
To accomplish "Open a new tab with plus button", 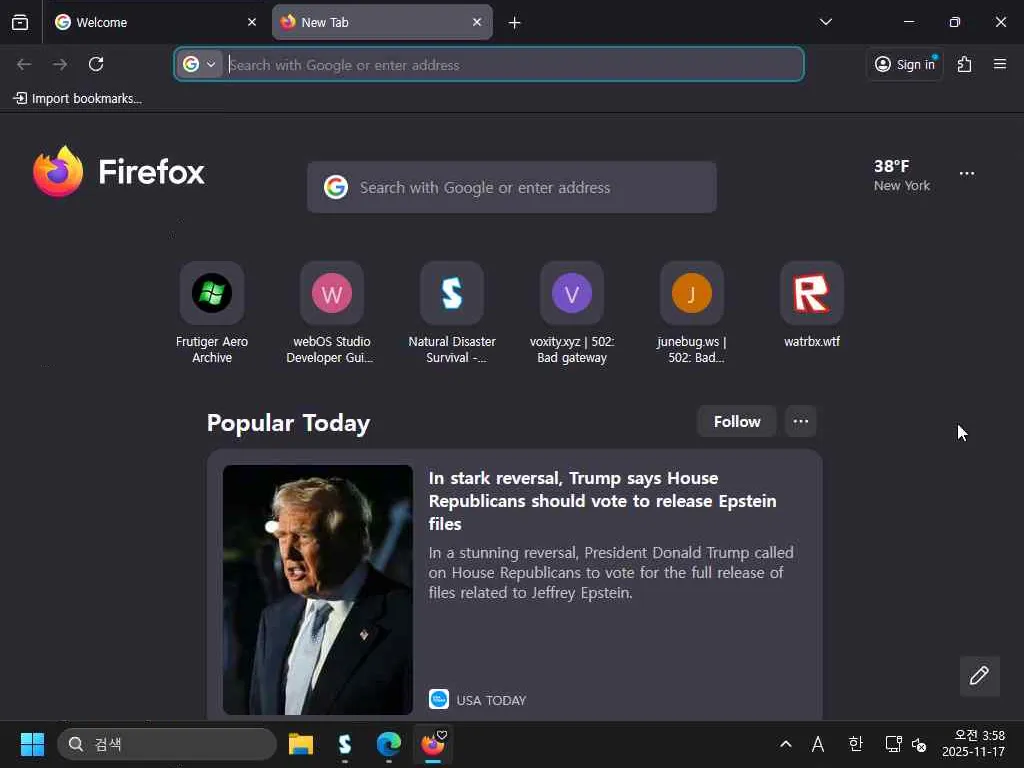I will click(515, 23).
